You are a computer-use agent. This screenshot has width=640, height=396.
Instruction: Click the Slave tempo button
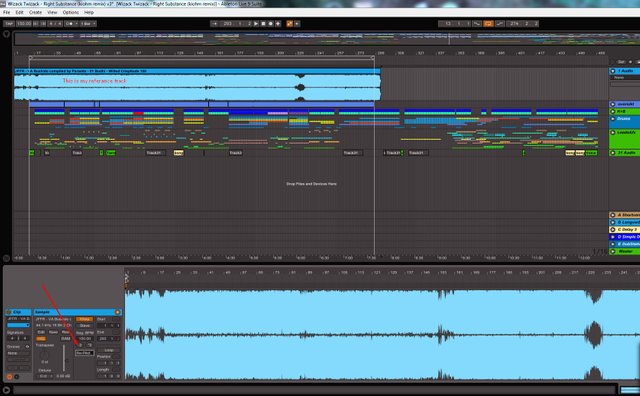coord(84,325)
